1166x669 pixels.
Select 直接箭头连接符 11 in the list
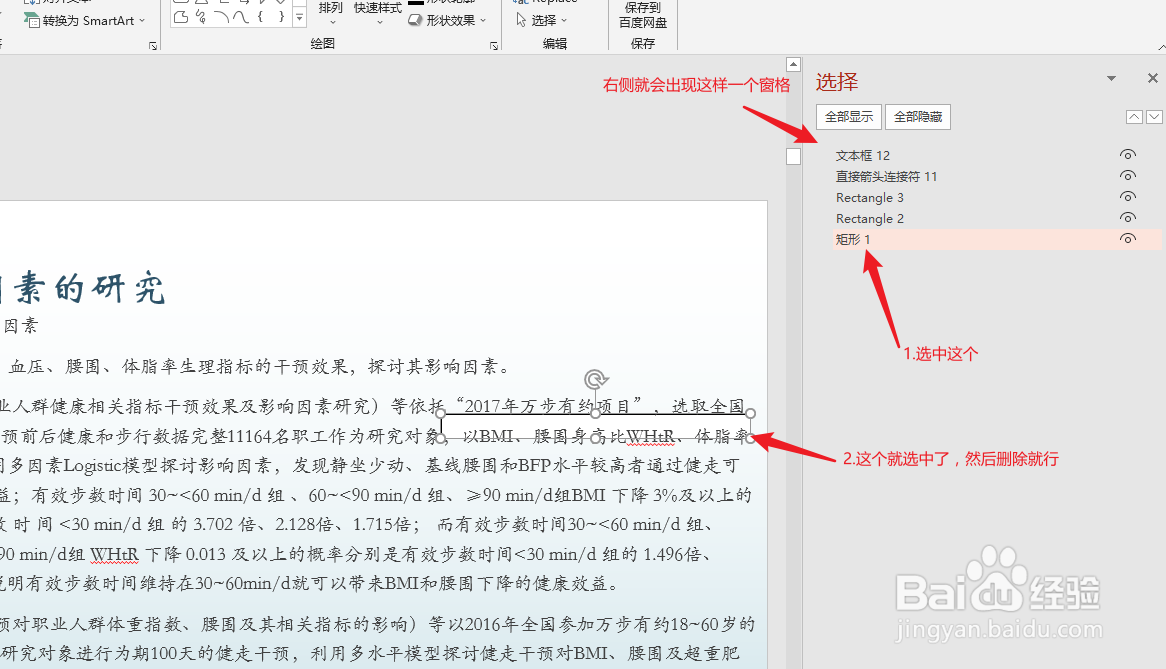886,176
